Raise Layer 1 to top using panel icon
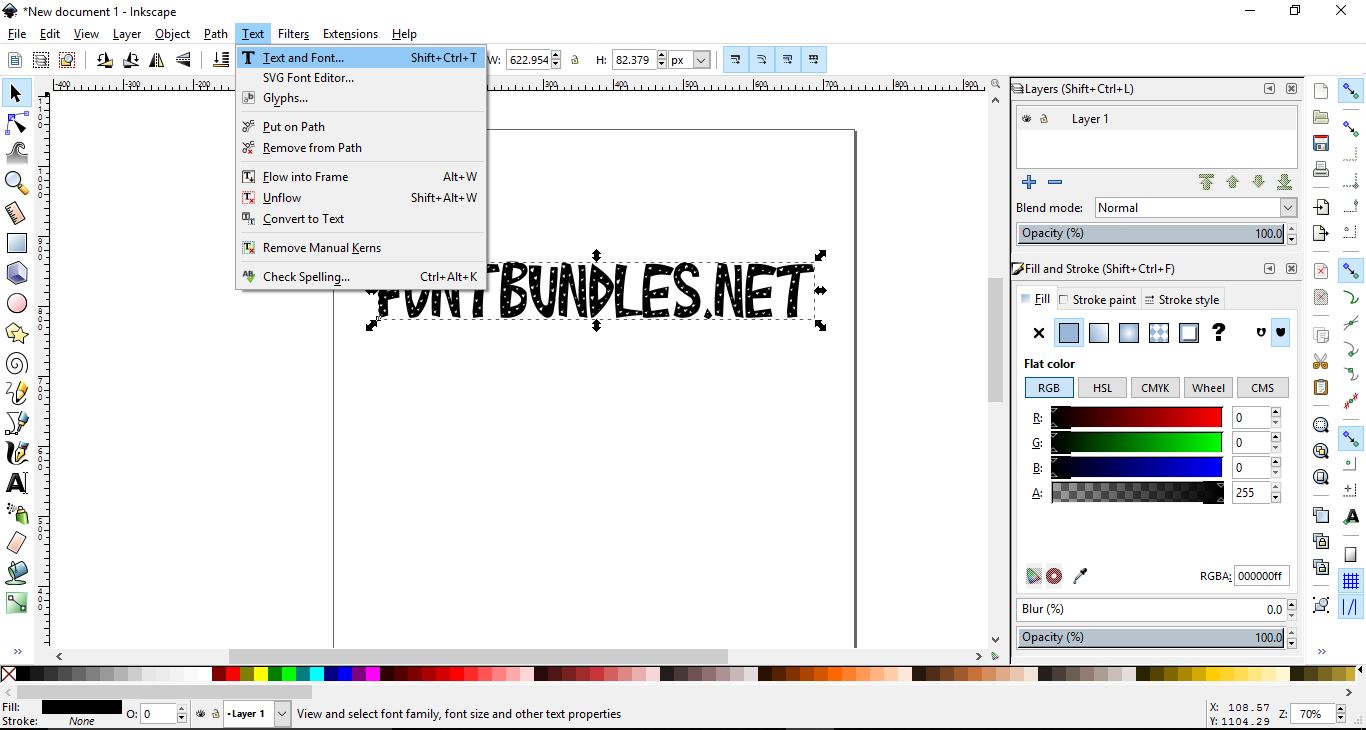This screenshot has width=1366, height=730. click(x=1207, y=182)
